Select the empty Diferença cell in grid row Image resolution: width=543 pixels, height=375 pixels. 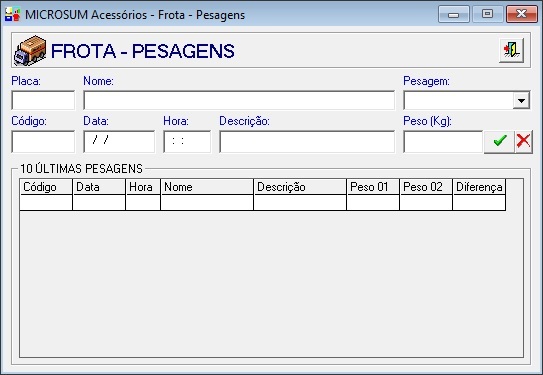[479, 203]
